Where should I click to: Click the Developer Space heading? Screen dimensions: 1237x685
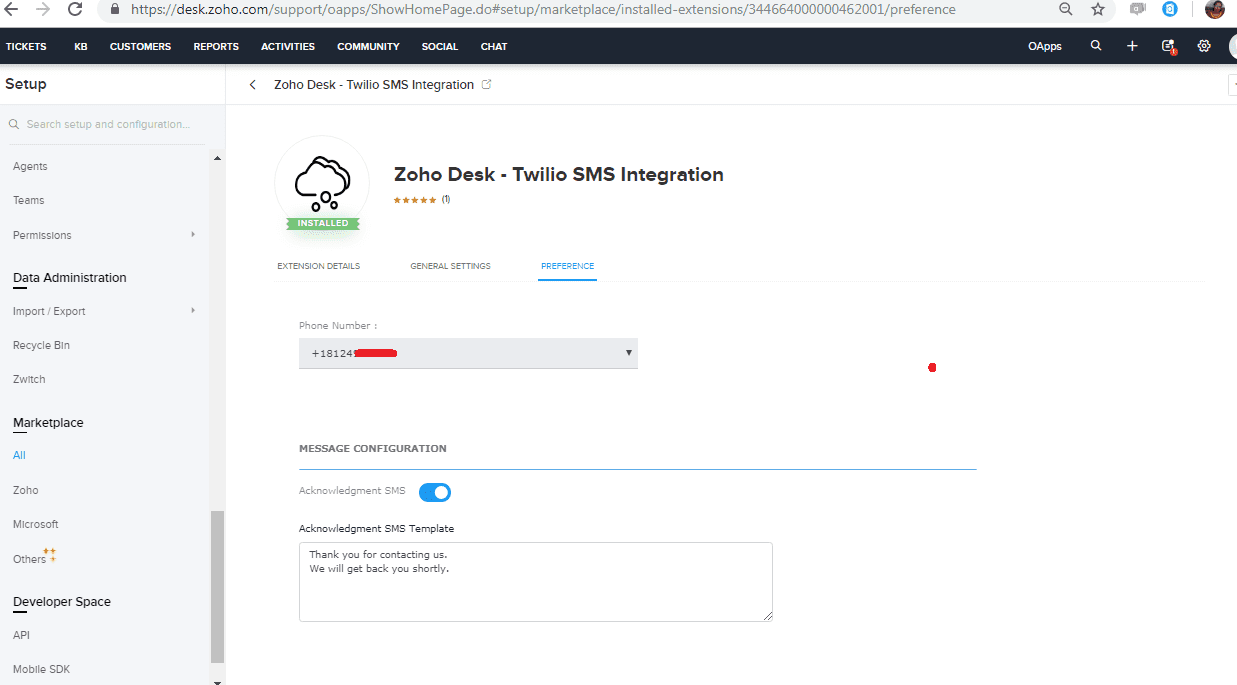coord(62,602)
